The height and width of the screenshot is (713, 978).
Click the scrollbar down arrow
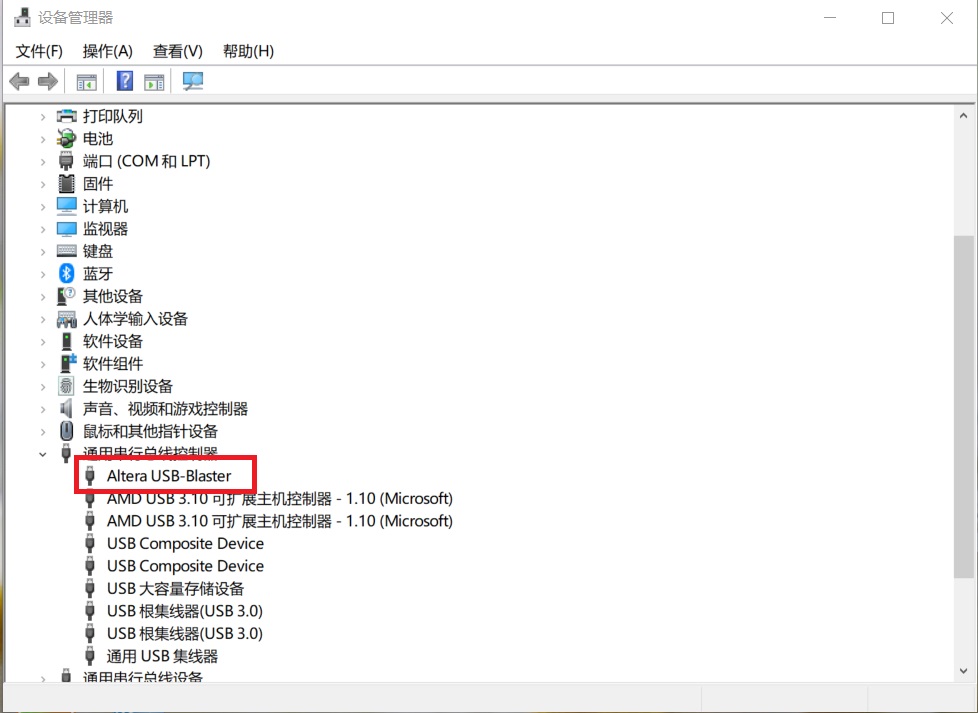coord(963,671)
